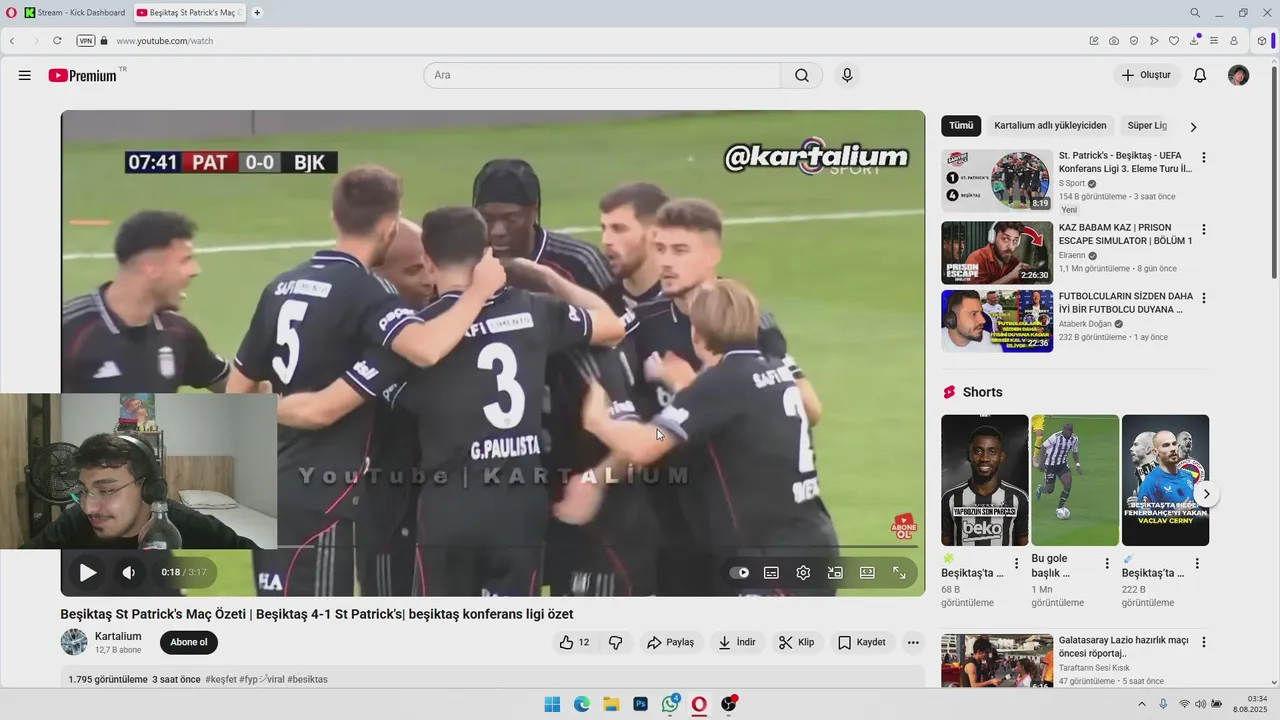Take a snapshot with camera icon
Viewport: 1280px width, 720px height.
[1114, 41]
